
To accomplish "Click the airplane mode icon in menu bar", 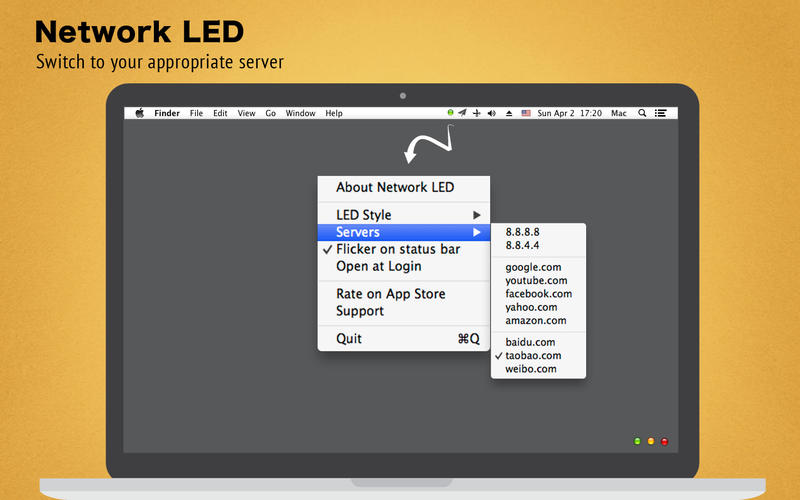I will click(x=477, y=113).
